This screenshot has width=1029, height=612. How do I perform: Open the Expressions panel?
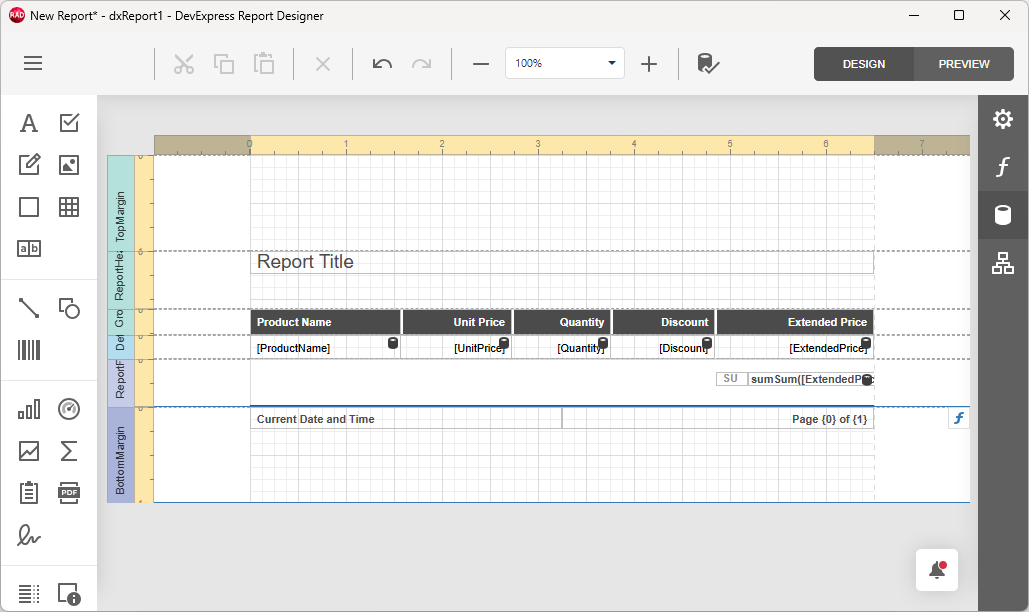[x=1003, y=167]
